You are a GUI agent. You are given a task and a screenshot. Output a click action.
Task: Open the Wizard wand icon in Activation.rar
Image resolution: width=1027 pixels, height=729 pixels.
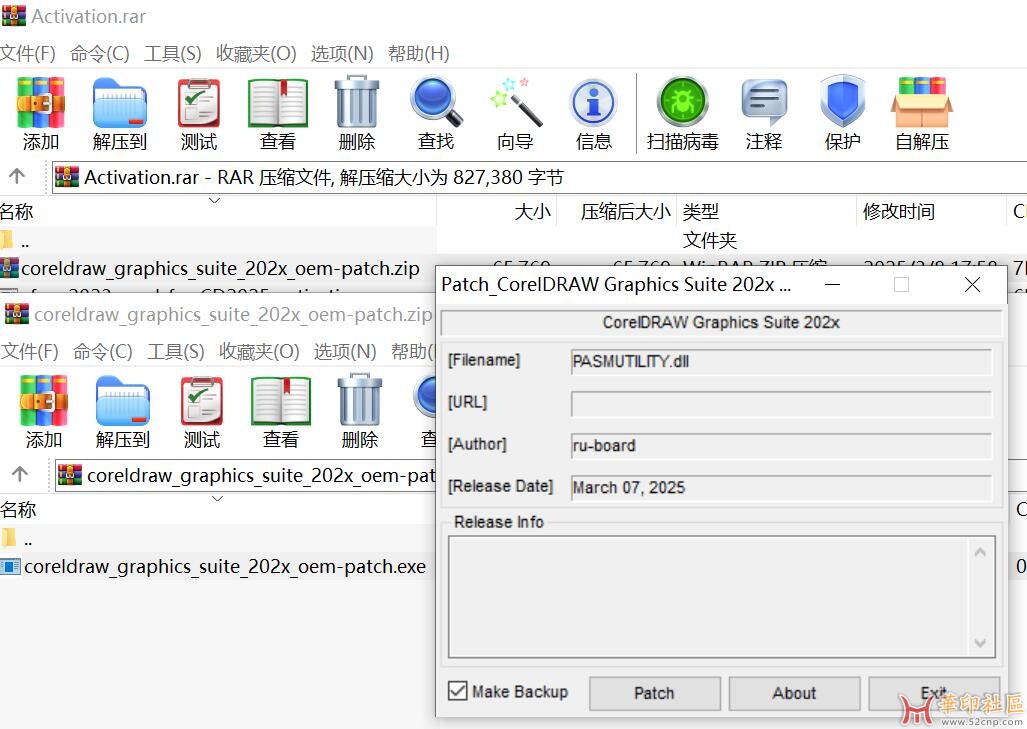[x=515, y=102]
